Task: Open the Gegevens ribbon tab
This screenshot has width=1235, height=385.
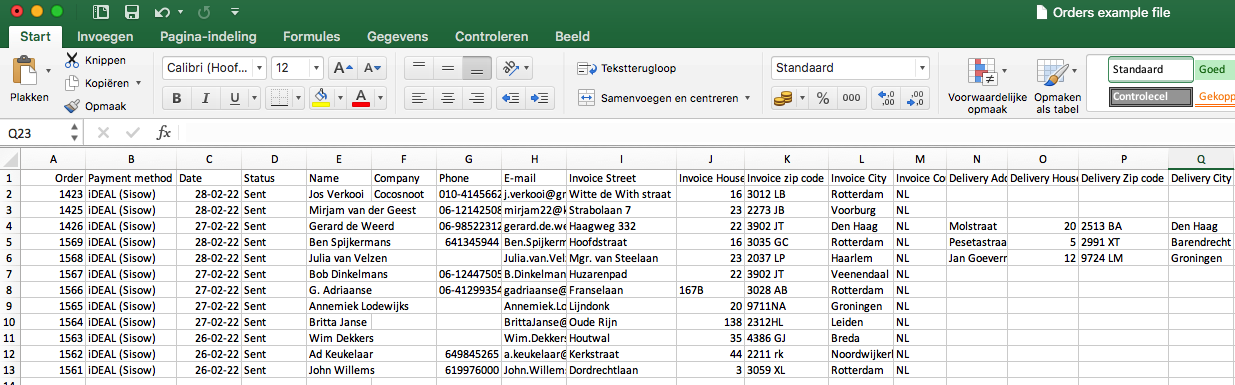Action: click(x=398, y=37)
